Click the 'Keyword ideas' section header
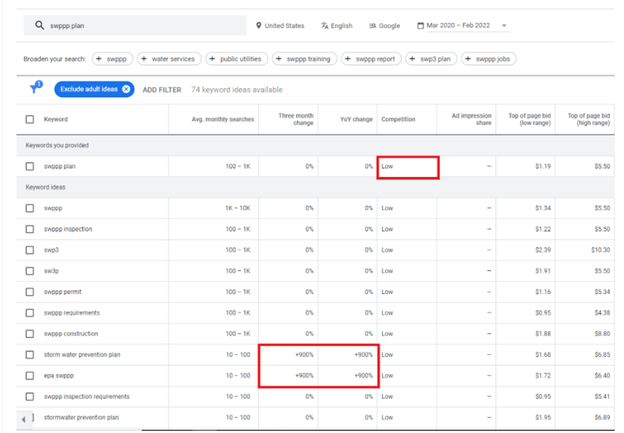This screenshot has height=433, width=624. coord(45,187)
